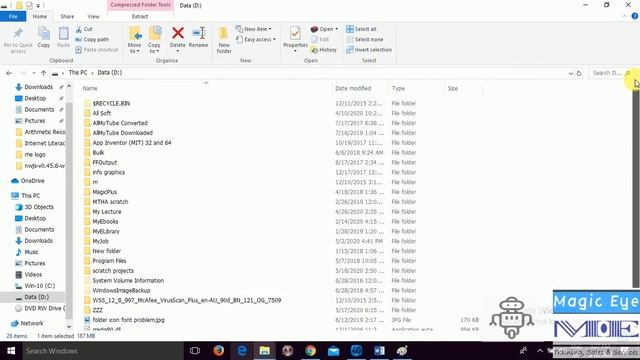Image resolution: width=640 pixels, height=360 pixels.
Task: Open Task View on taskbar
Action: (195, 351)
